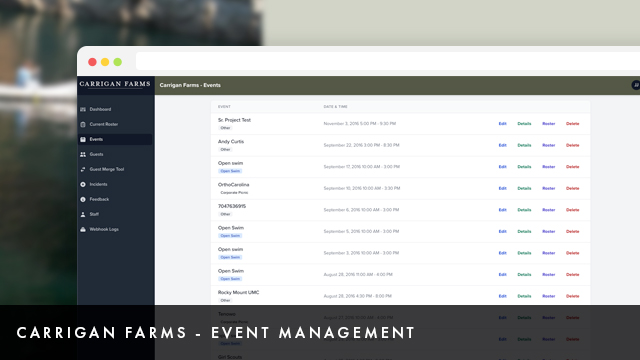Image resolution: width=640 pixels, height=360 pixels.
Task: Click the OrthoCarolina event name
Action: tap(233, 185)
